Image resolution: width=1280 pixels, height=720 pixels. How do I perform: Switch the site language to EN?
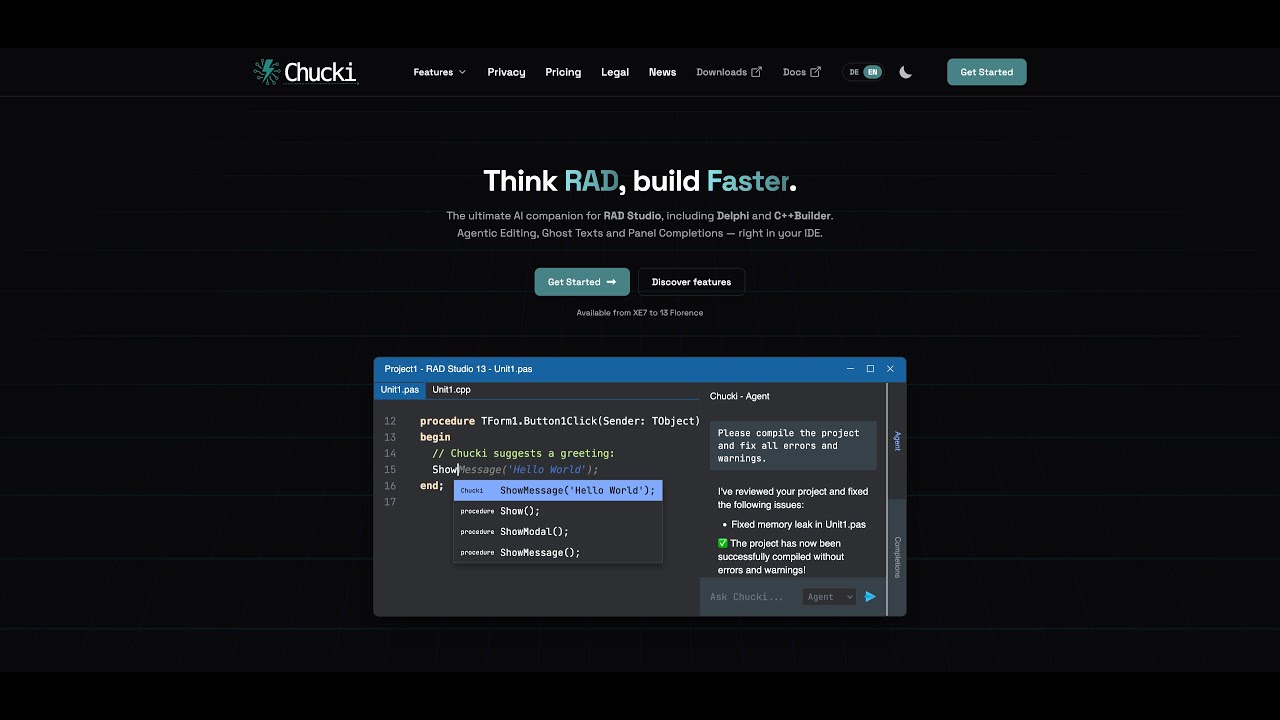(x=873, y=72)
